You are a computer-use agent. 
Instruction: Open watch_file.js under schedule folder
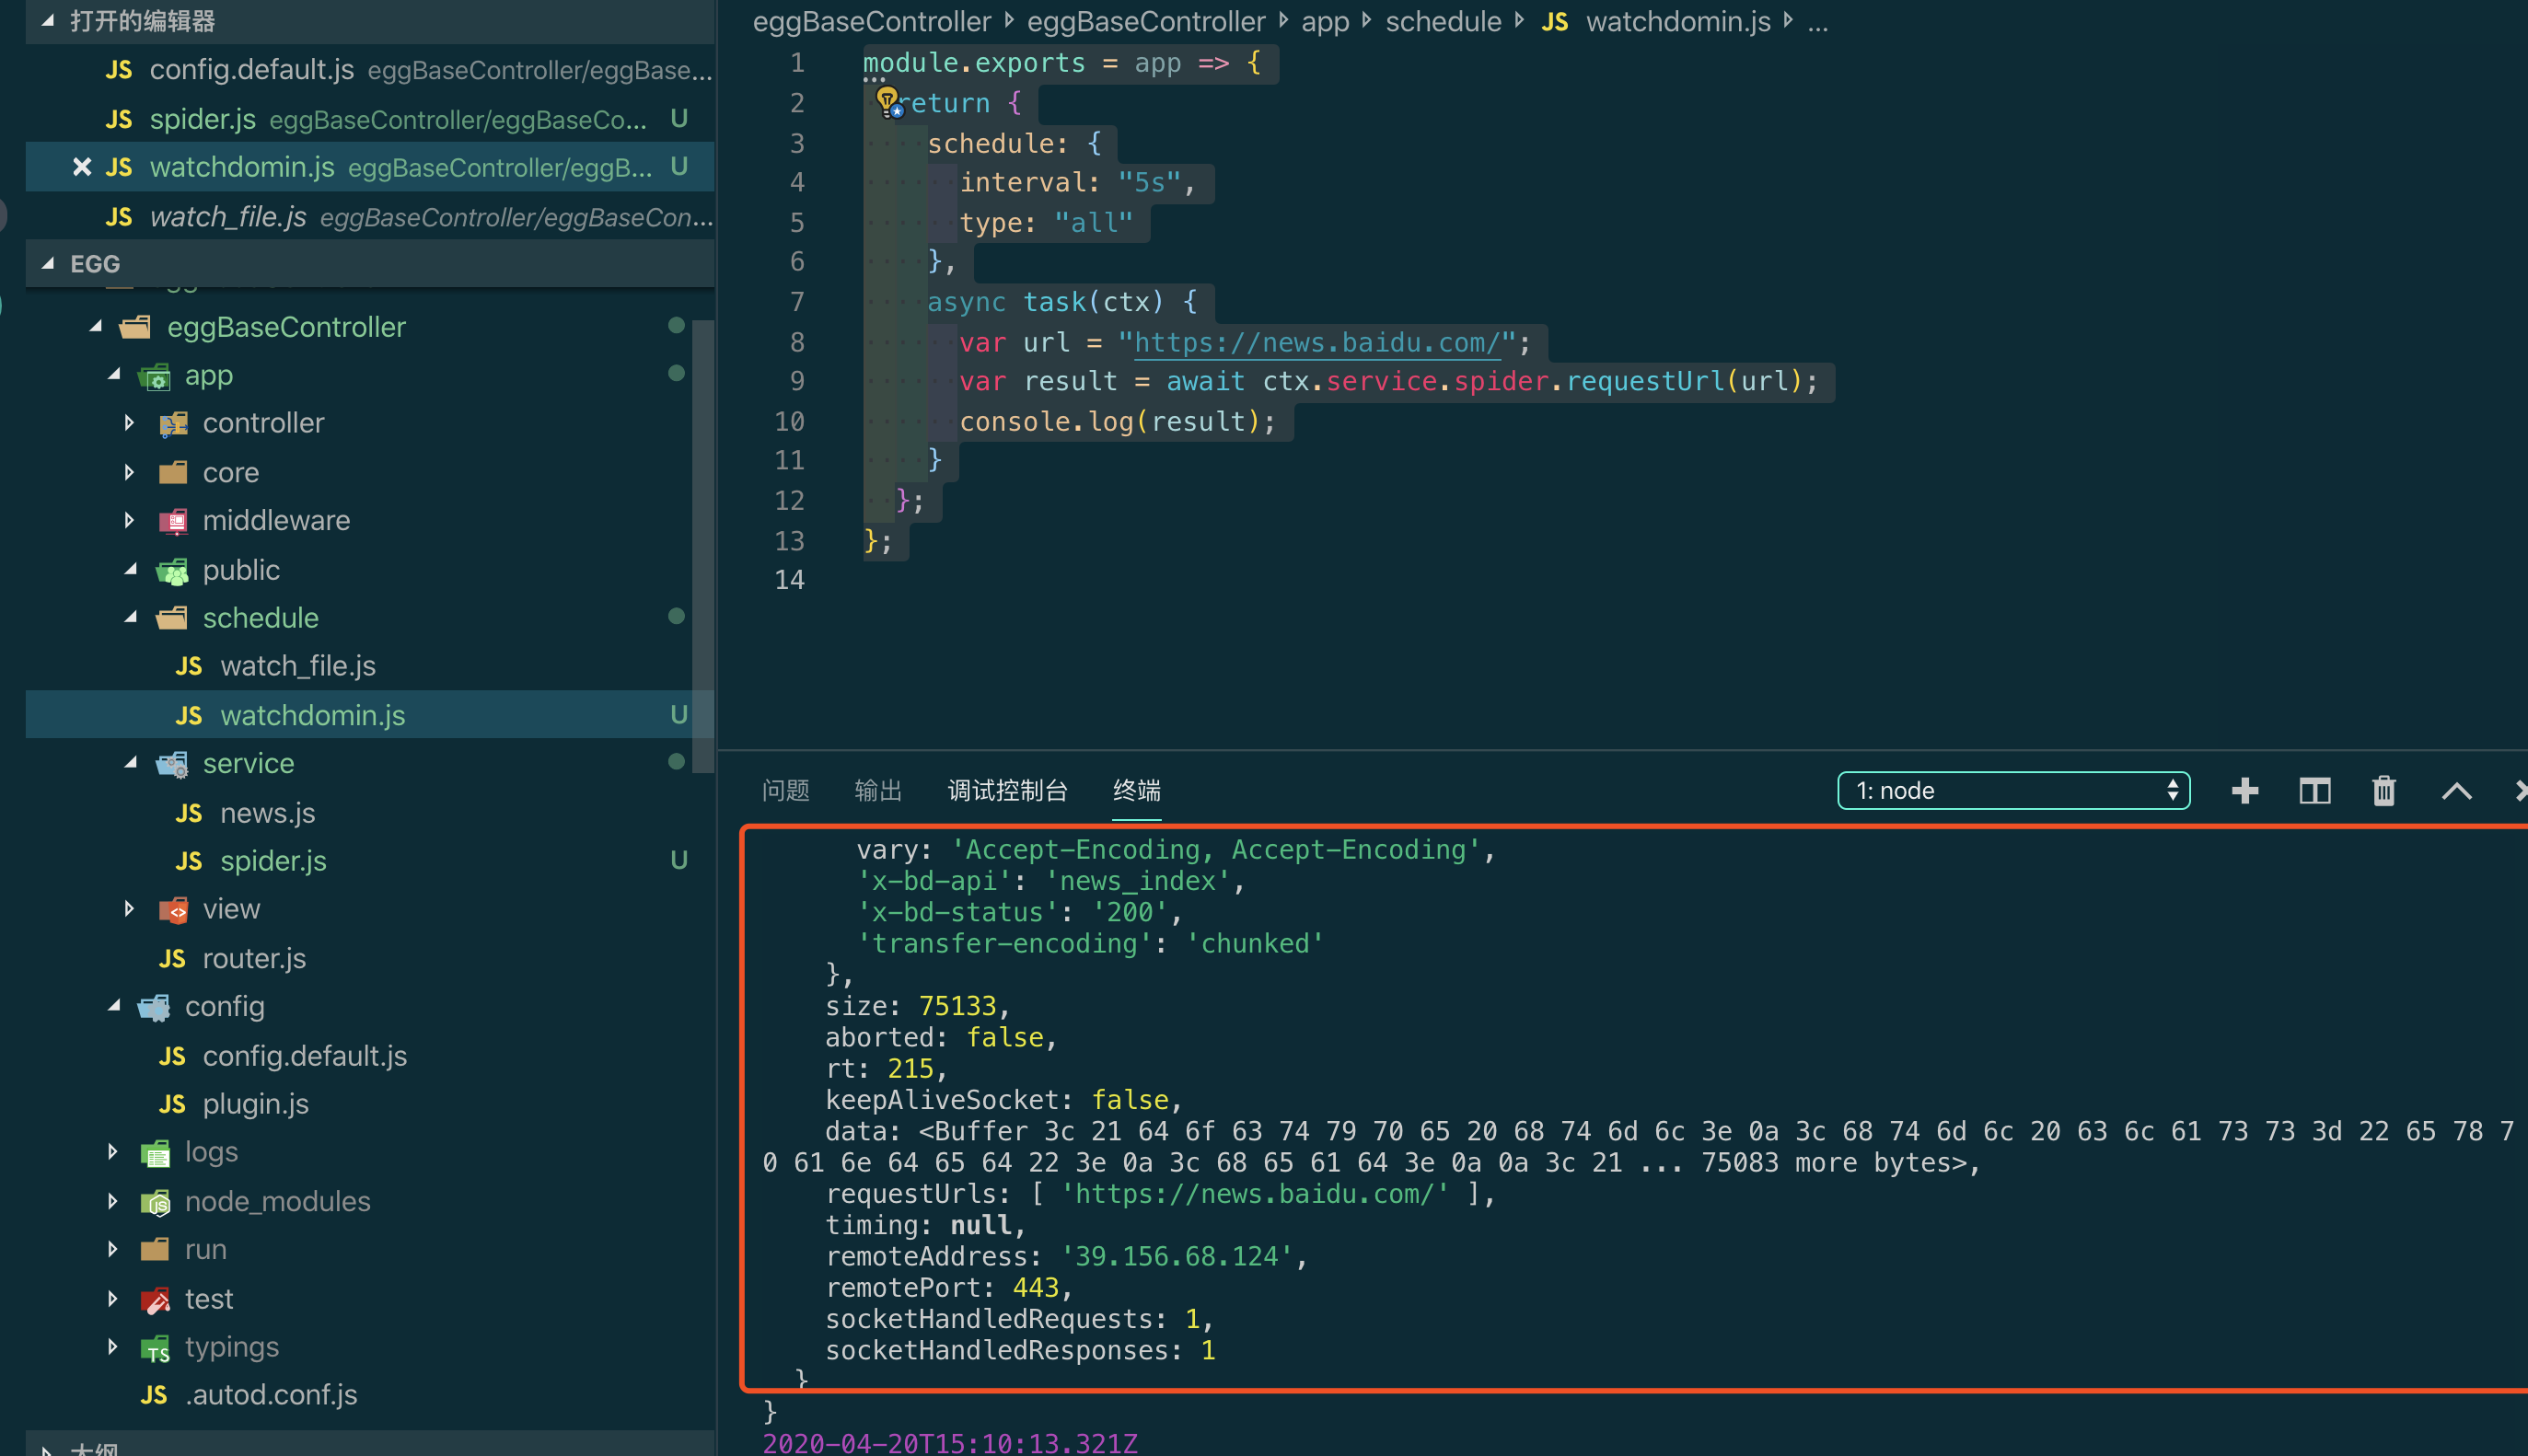[x=298, y=666]
